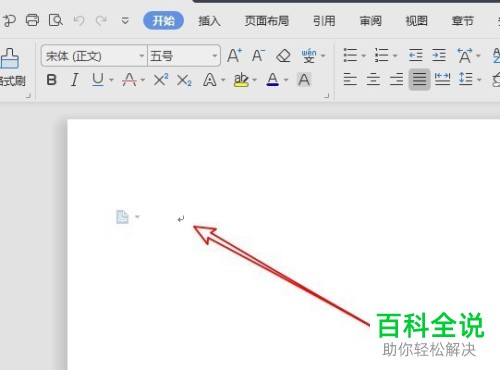Expand highlight color dropdown arrow

pos(255,80)
